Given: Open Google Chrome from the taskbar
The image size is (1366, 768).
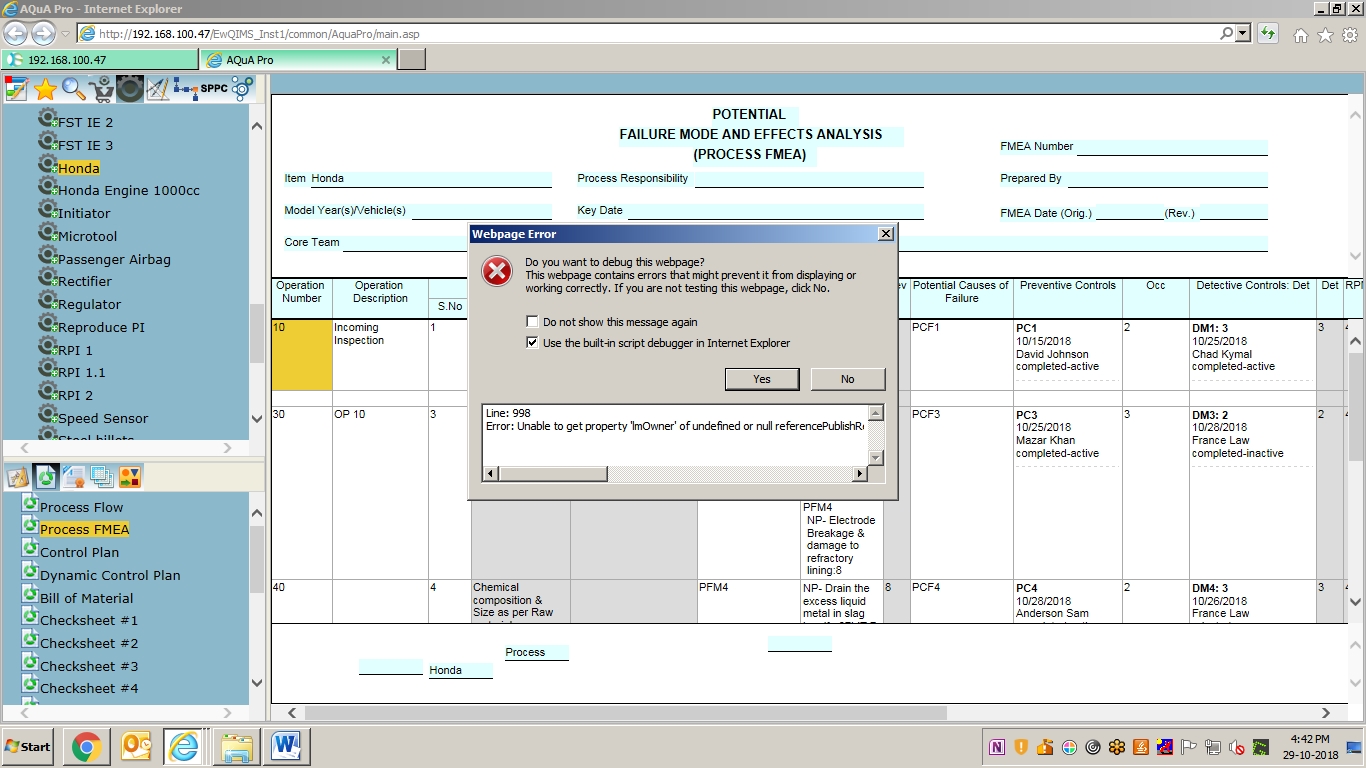Looking at the screenshot, I should pos(86,747).
